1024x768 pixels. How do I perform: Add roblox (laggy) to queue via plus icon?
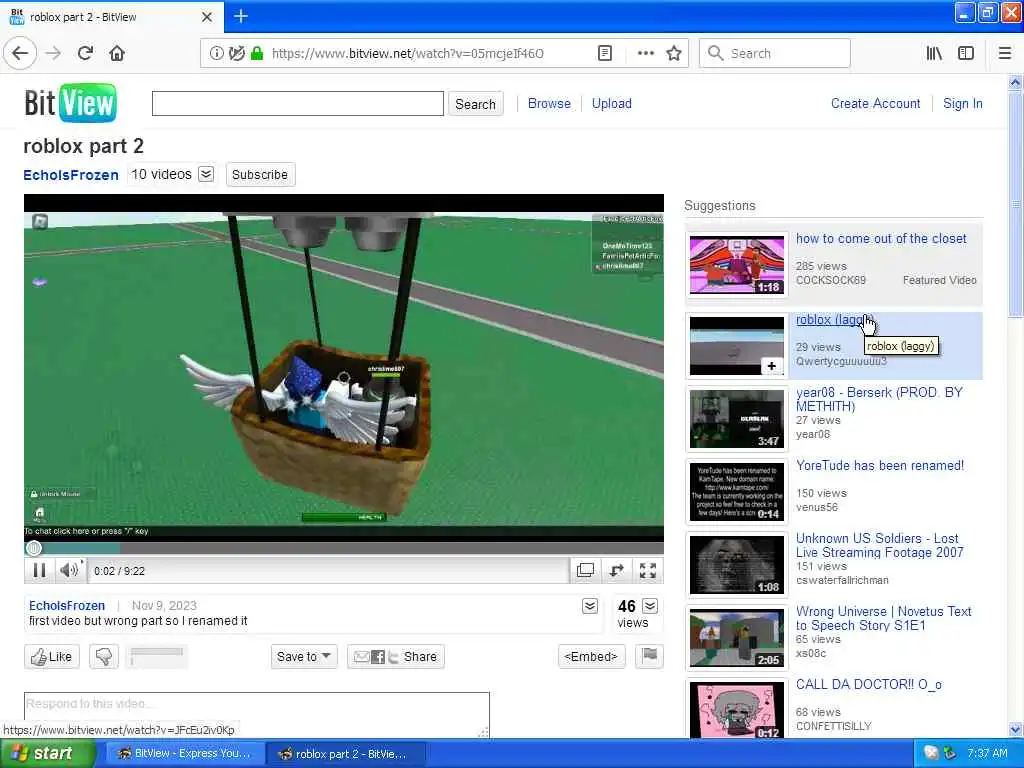pyautogui.click(x=771, y=366)
